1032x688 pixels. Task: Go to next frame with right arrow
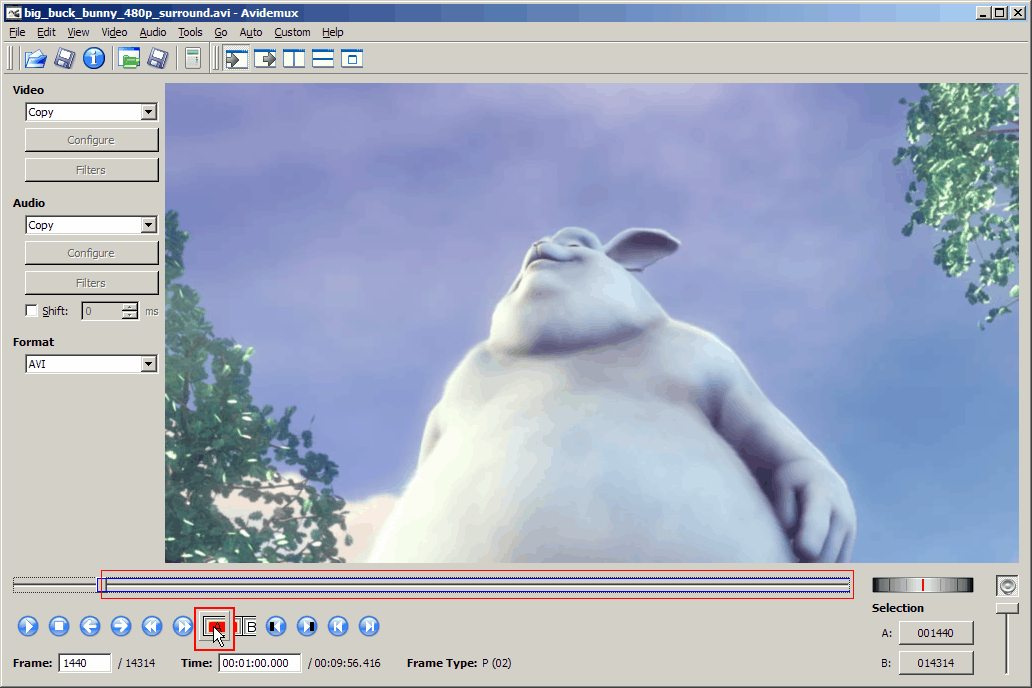point(120,626)
